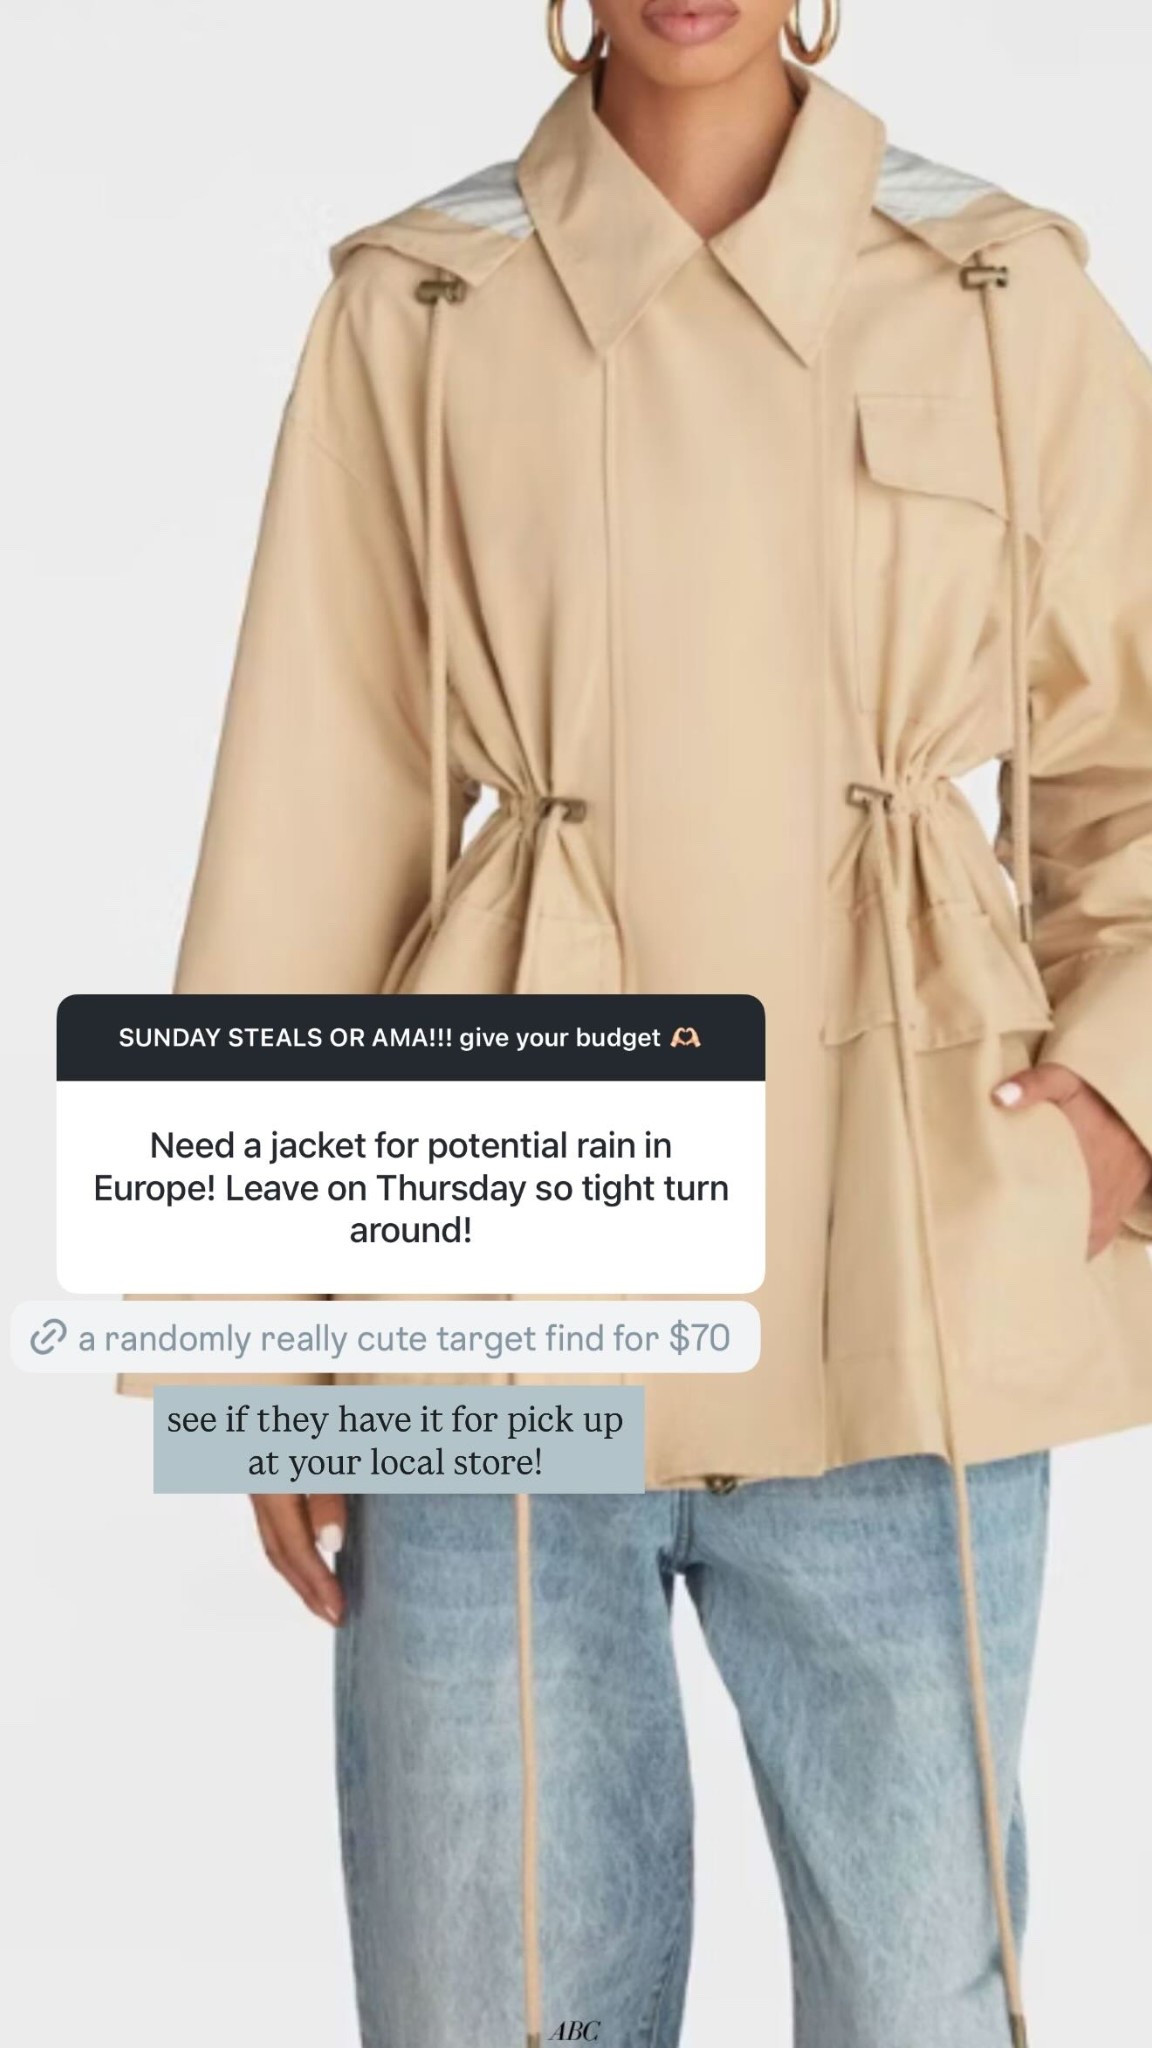The width and height of the screenshot is (1152, 2048).
Task: Tap the 'see if they have it' caption
Action: [x=397, y=1440]
